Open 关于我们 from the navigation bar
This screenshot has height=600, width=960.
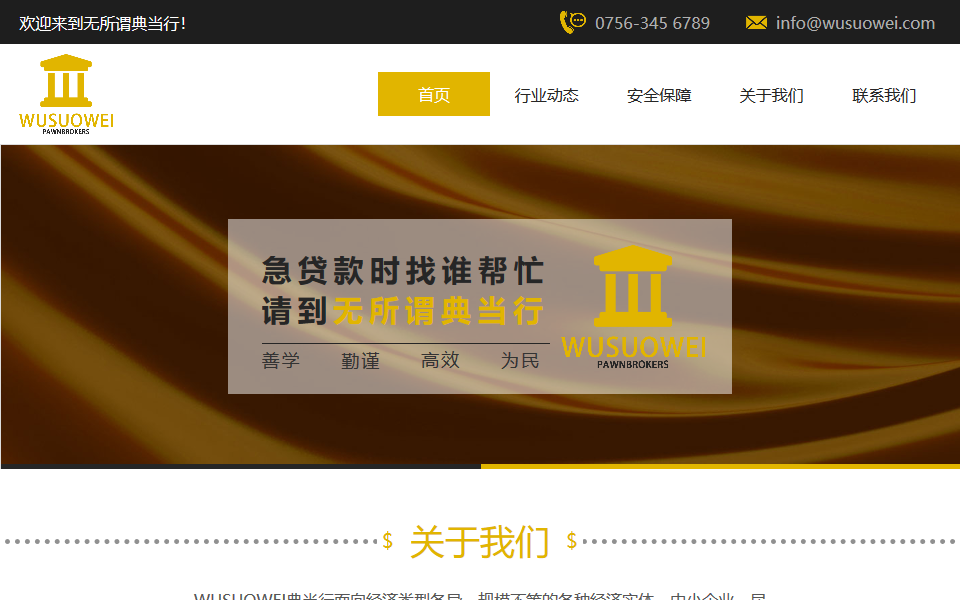[x=771, y=95]
